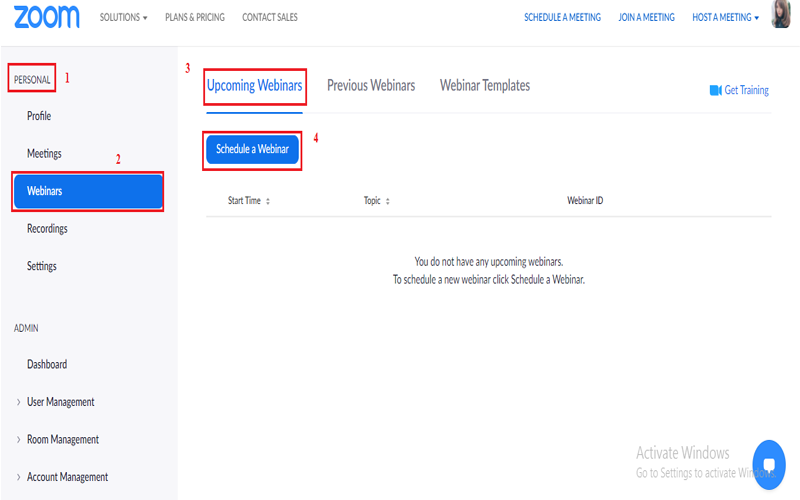The image size is (800, 500).
Task: Sort by Start Time arrows
Action: pos(268,201)
